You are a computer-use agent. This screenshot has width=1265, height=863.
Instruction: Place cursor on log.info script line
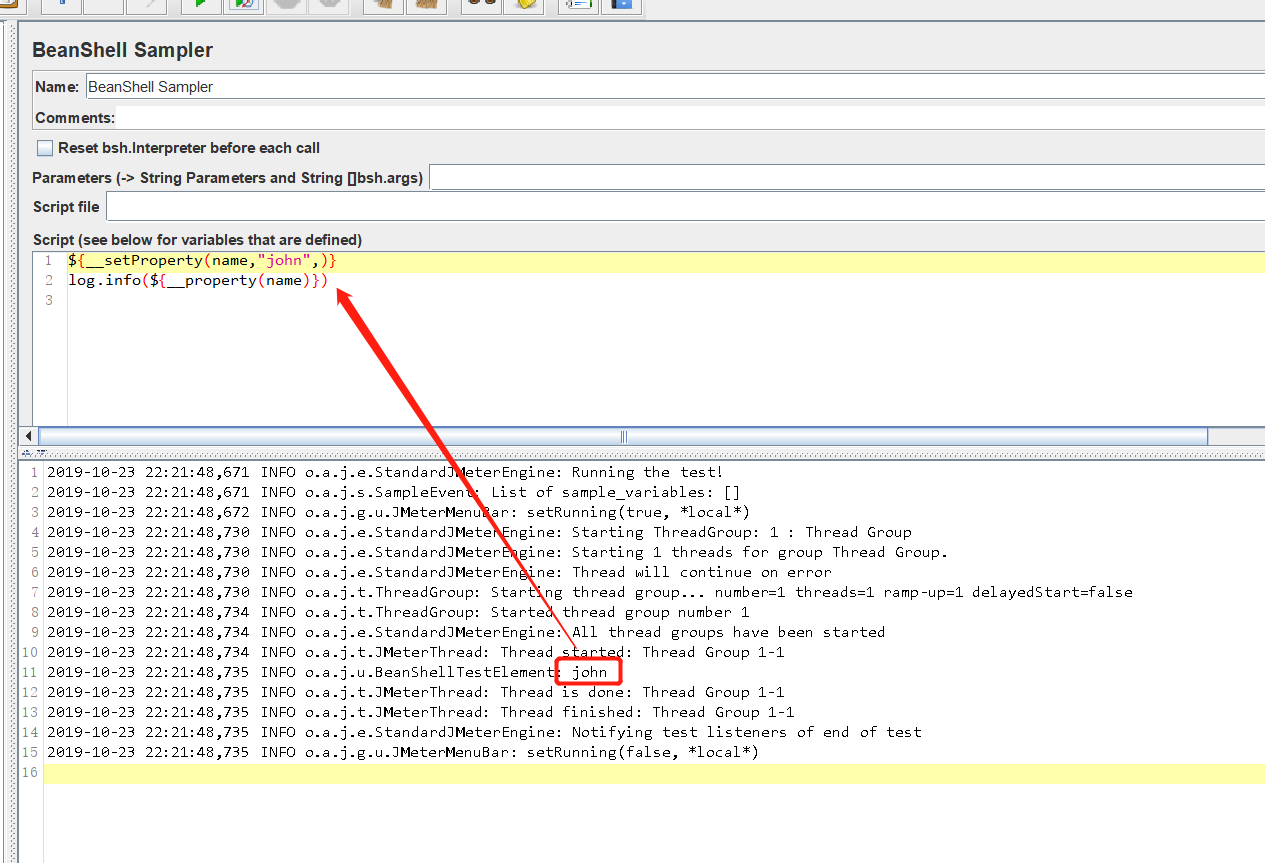pos(198,280)
